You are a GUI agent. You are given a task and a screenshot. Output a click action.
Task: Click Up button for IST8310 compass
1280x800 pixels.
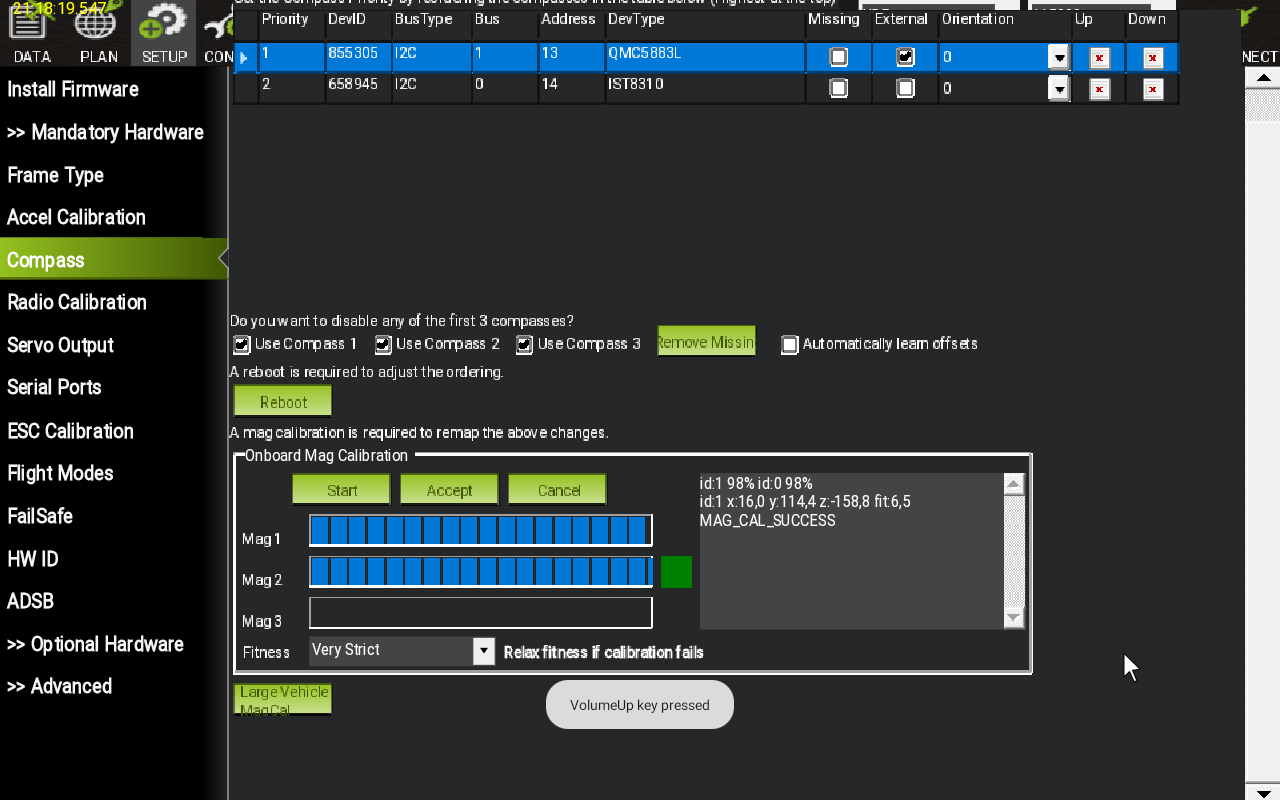coord(1099,90)
